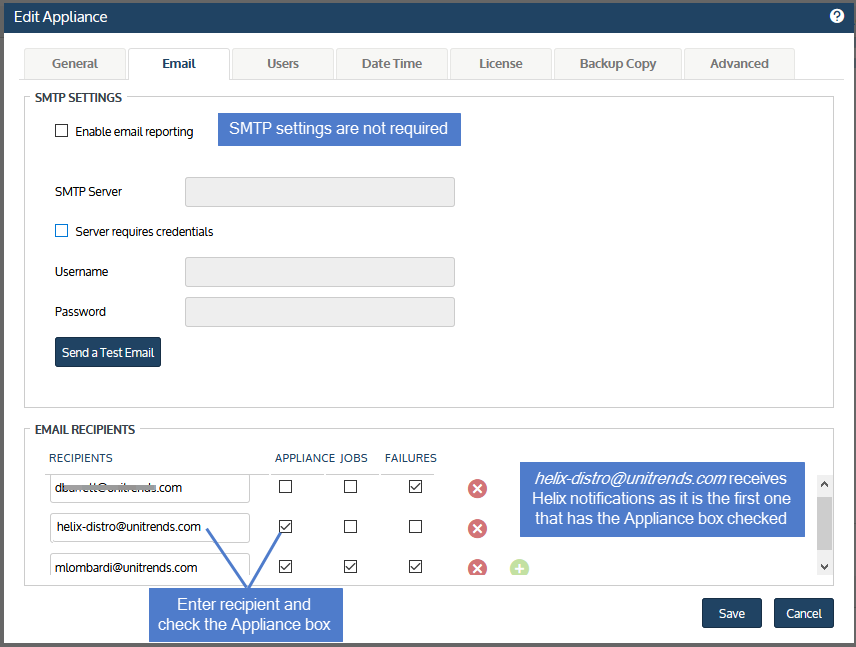Cancel editing the appliance

point(803,613)
